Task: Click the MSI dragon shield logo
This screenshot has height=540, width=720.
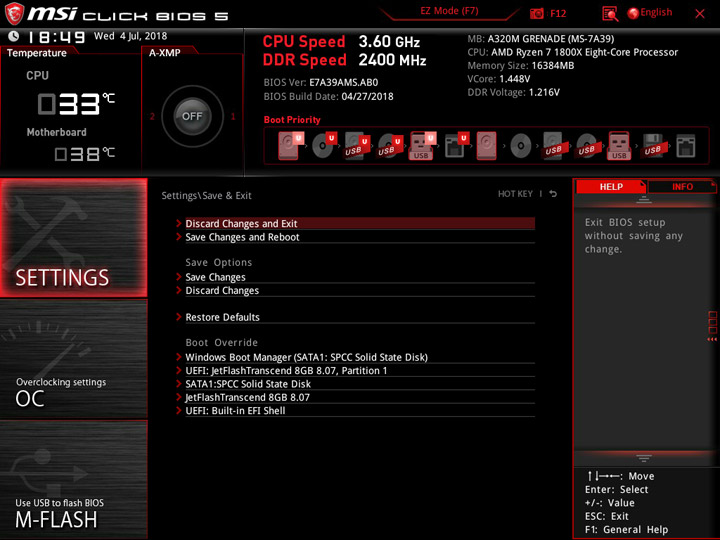Action: pyautogui.click(x=14, y=13)
